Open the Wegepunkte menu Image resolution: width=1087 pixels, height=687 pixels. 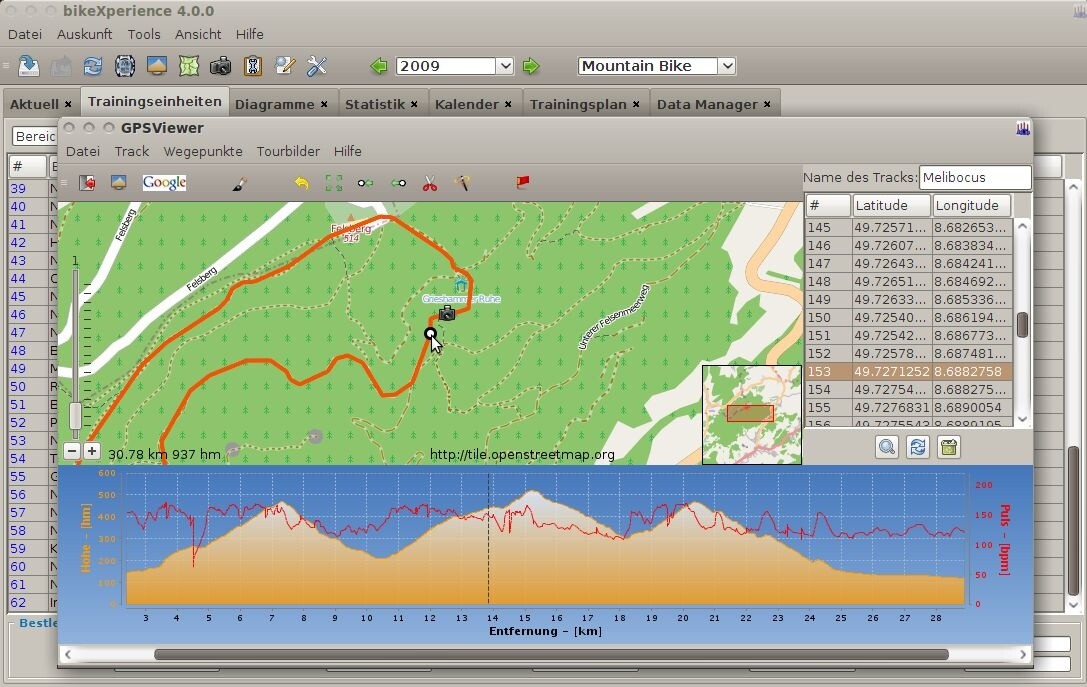tap(203, 151)
